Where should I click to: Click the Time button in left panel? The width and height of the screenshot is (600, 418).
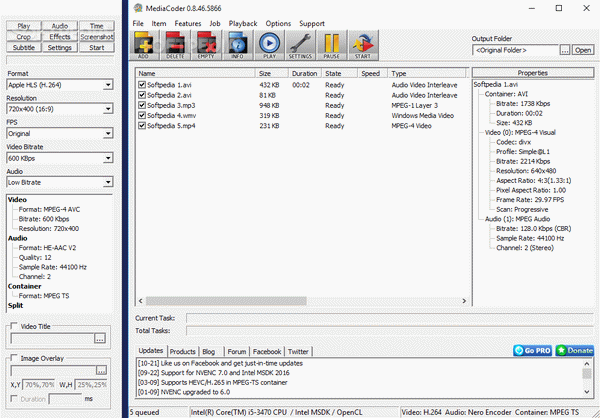point(97,26)
